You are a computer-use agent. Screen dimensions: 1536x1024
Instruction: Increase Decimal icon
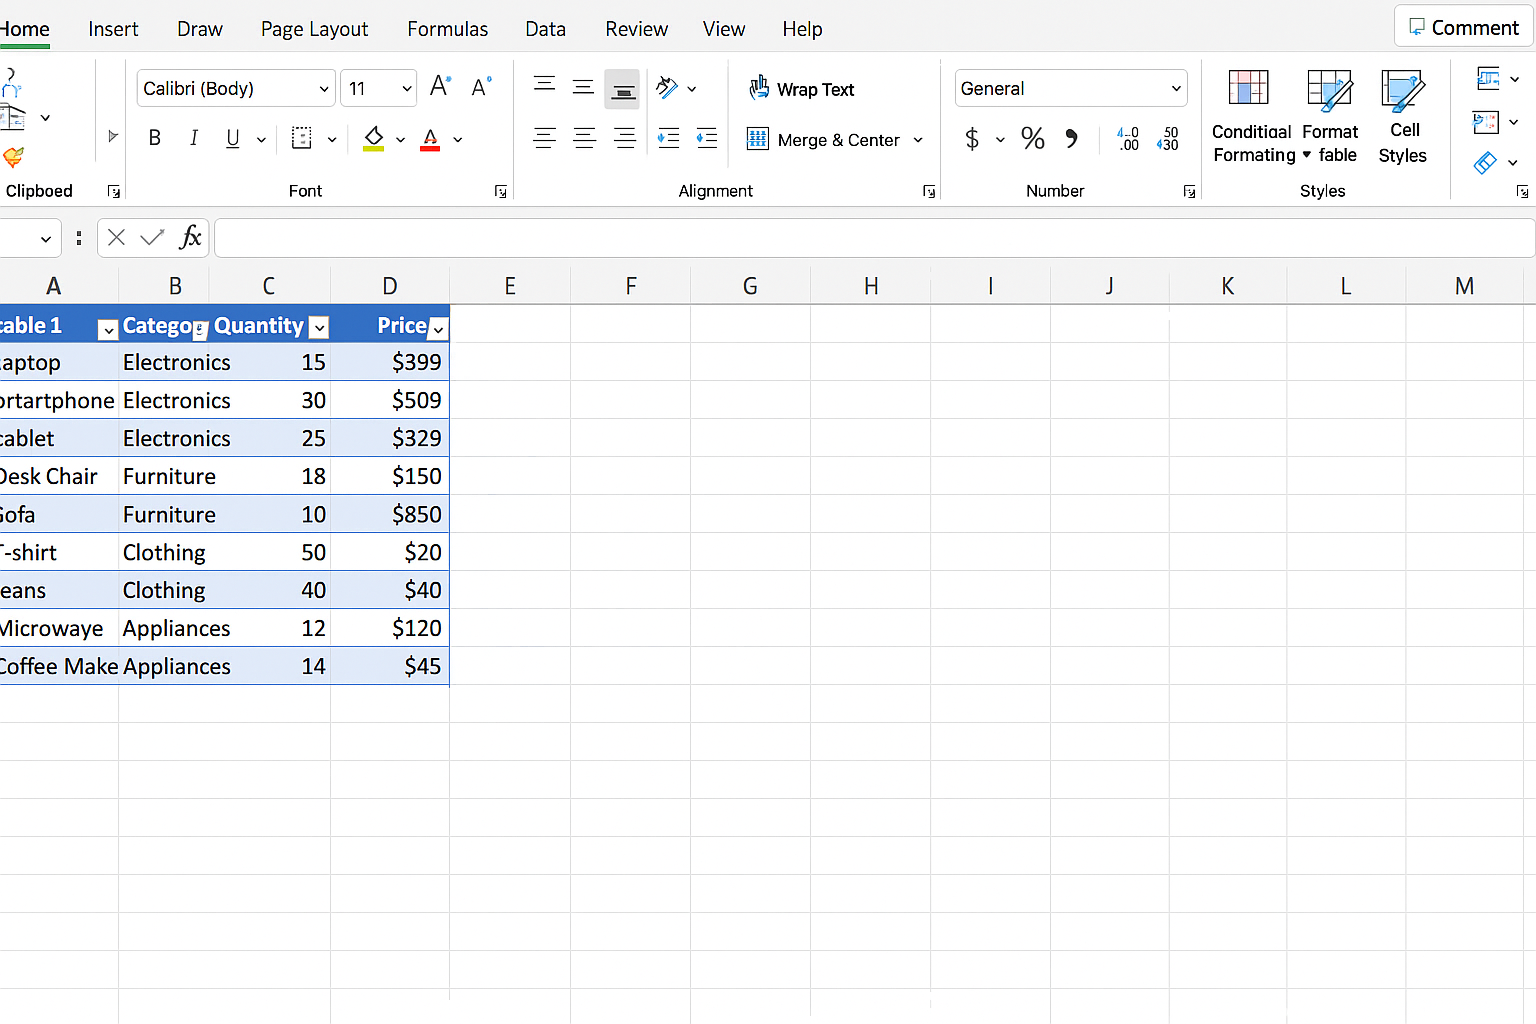(x=1128, y=138)
